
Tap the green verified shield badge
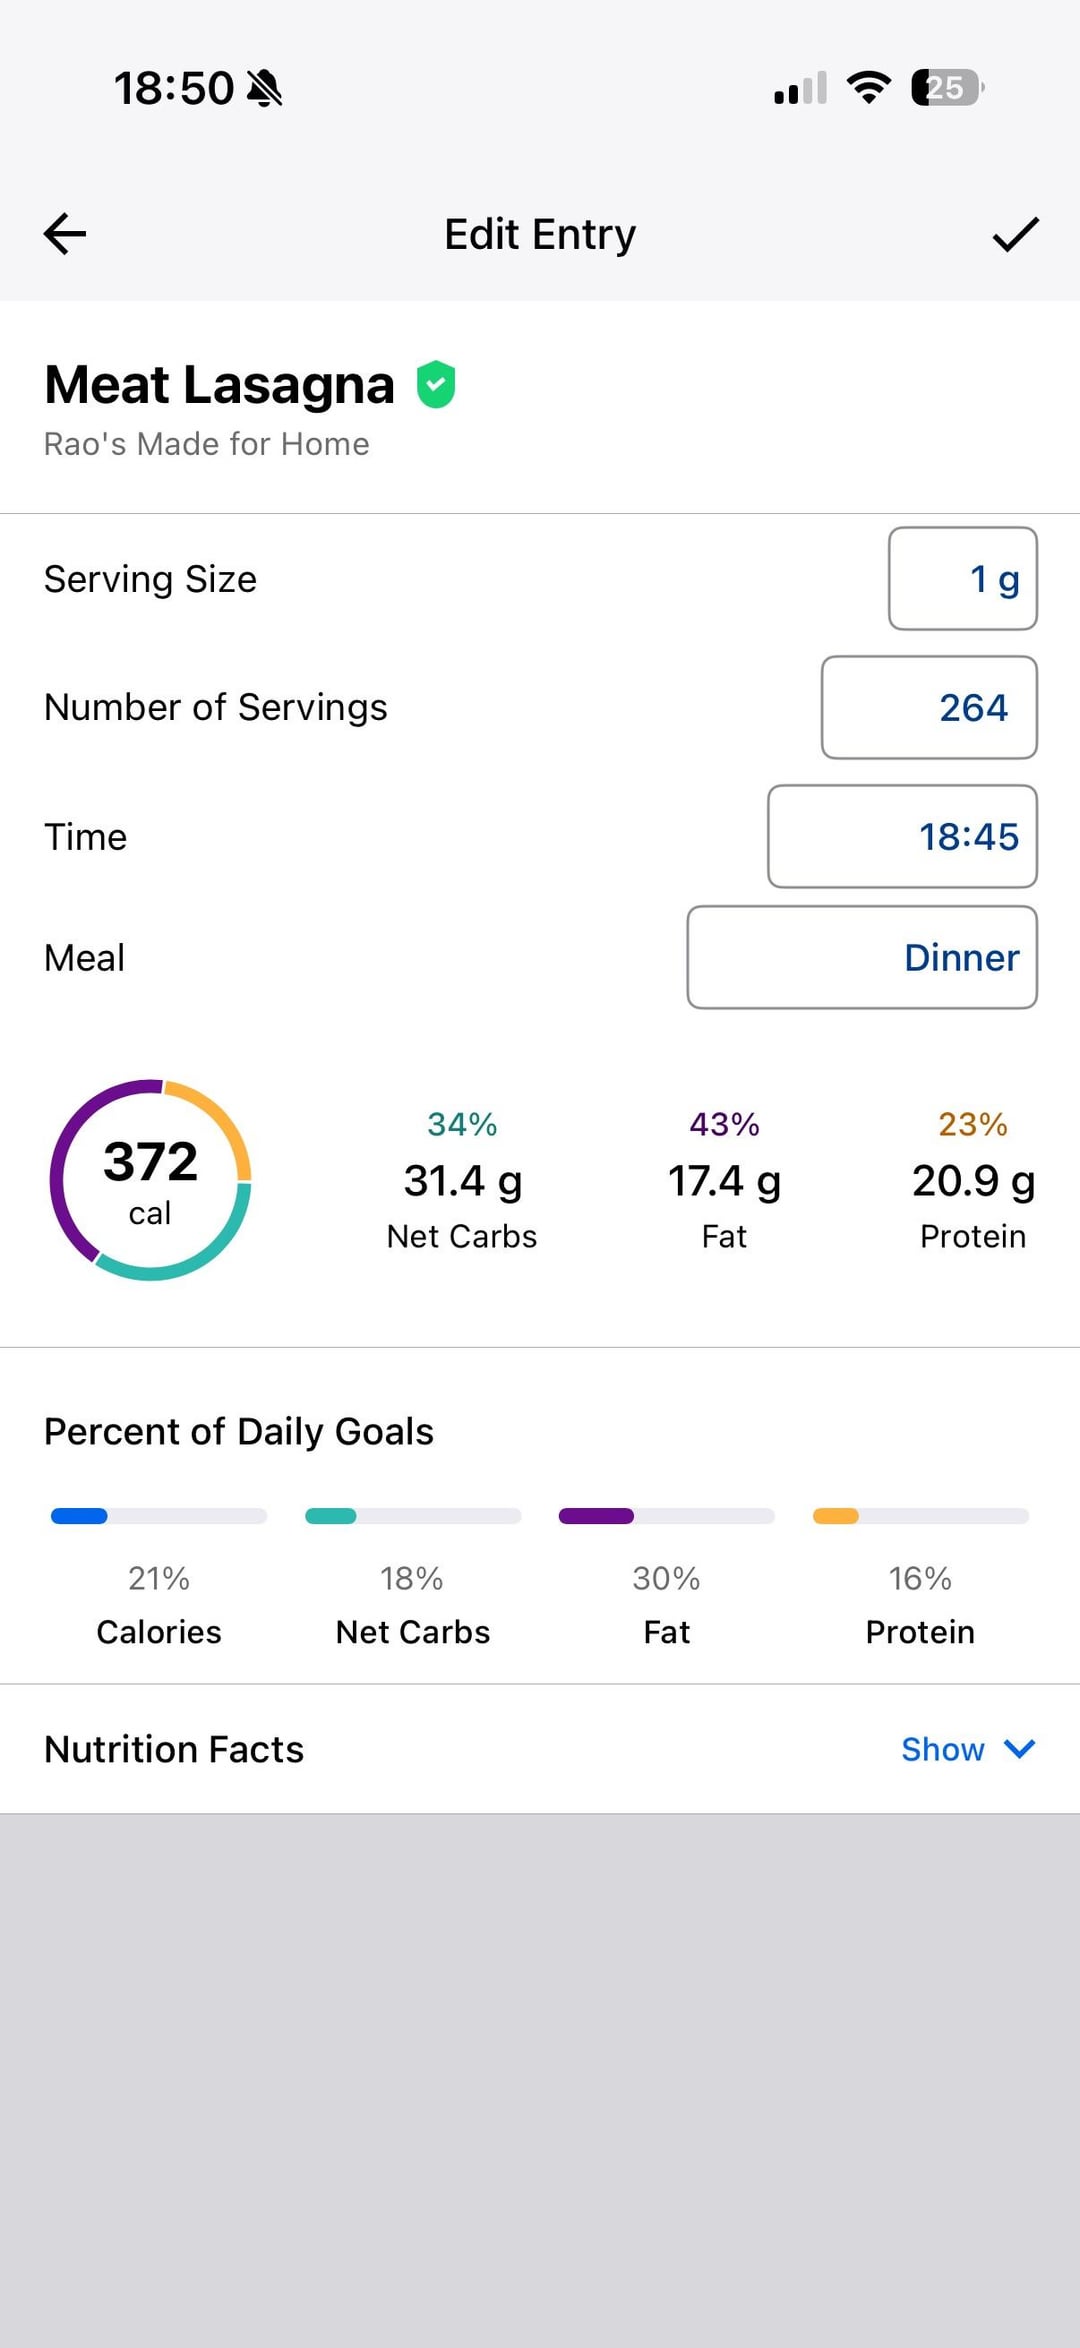[436, 385]
